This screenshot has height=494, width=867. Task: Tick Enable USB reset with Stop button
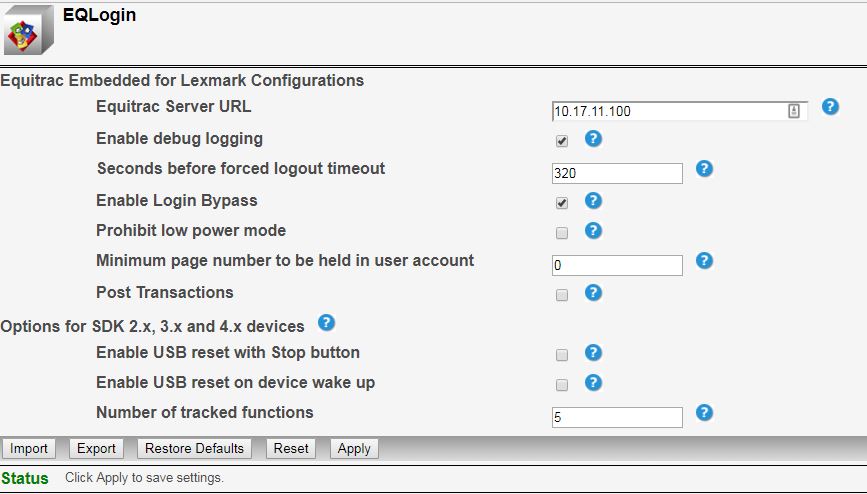pos(562,355)
